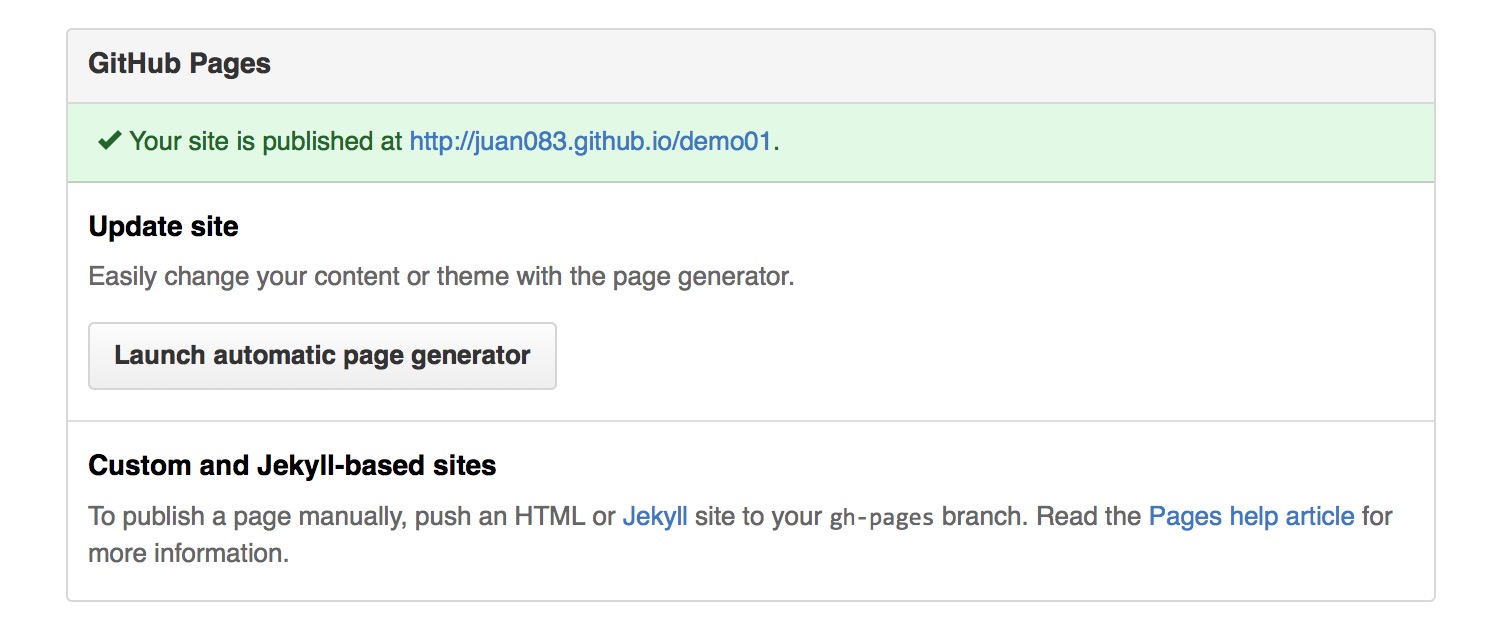Screen dimensions: 1496x632
Task: Click the gh-pages branch code text
Action: click(x=882, y=518)
